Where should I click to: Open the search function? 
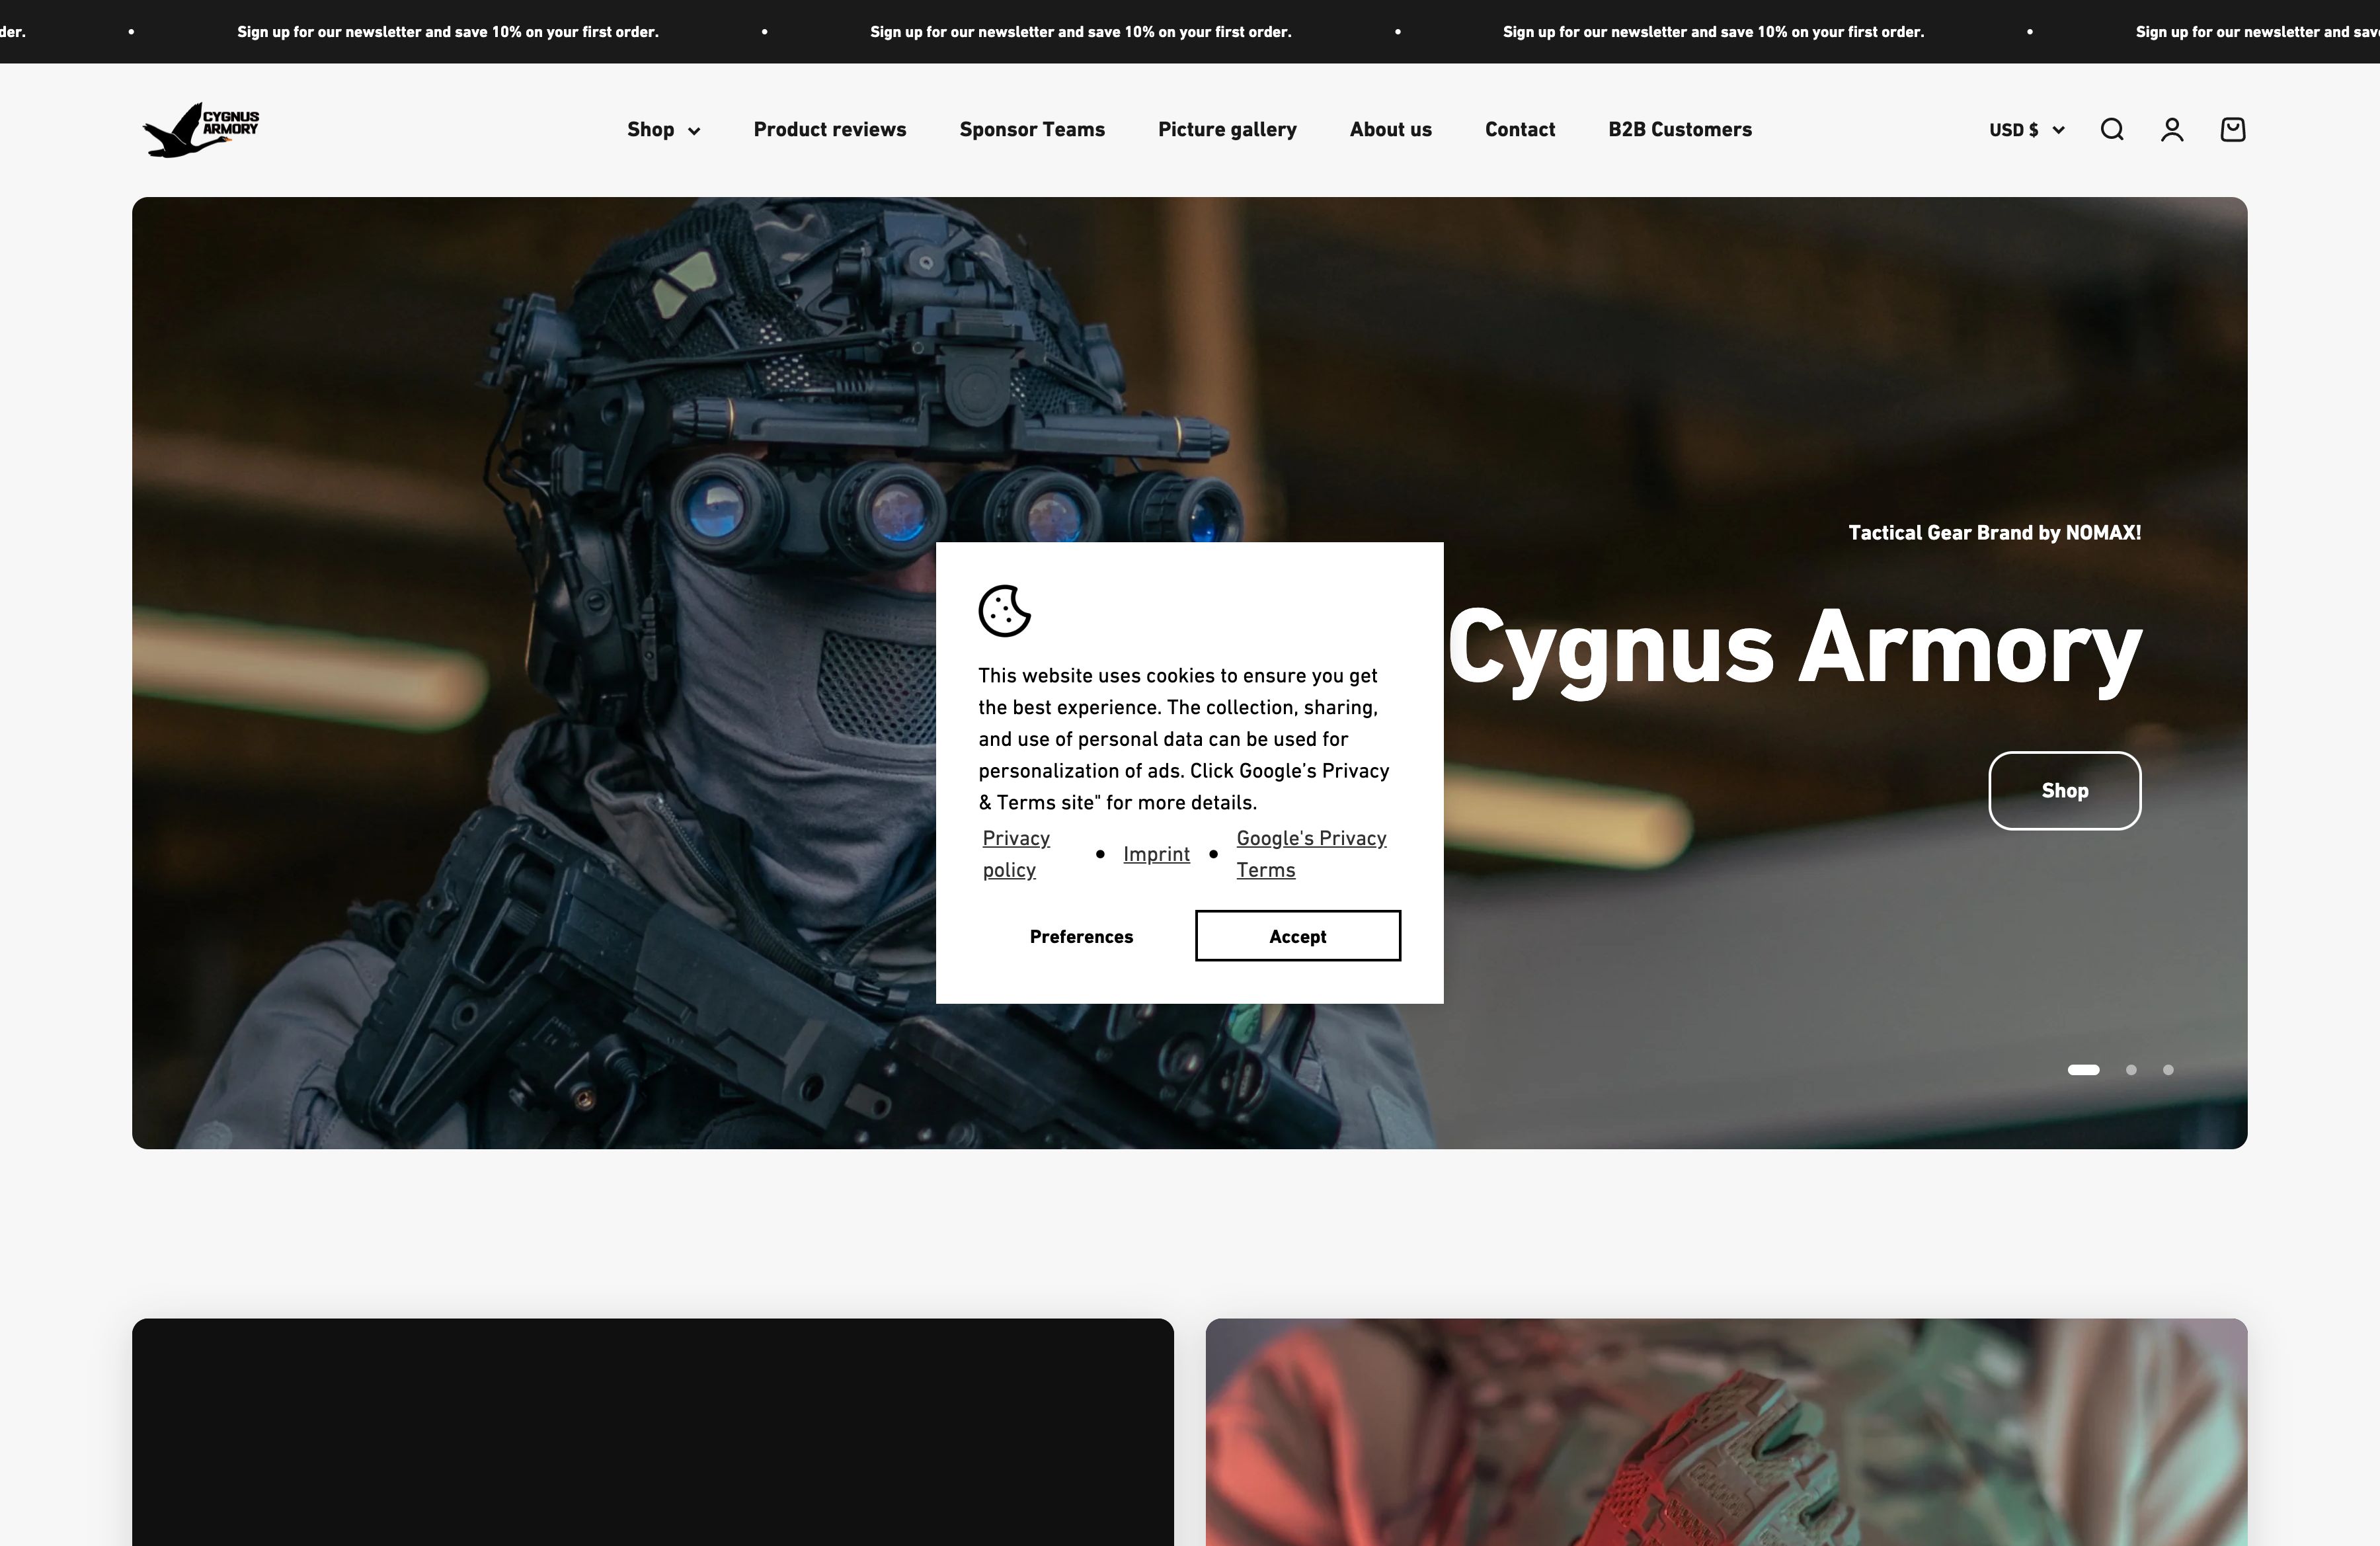click(x=2111, y=129)
